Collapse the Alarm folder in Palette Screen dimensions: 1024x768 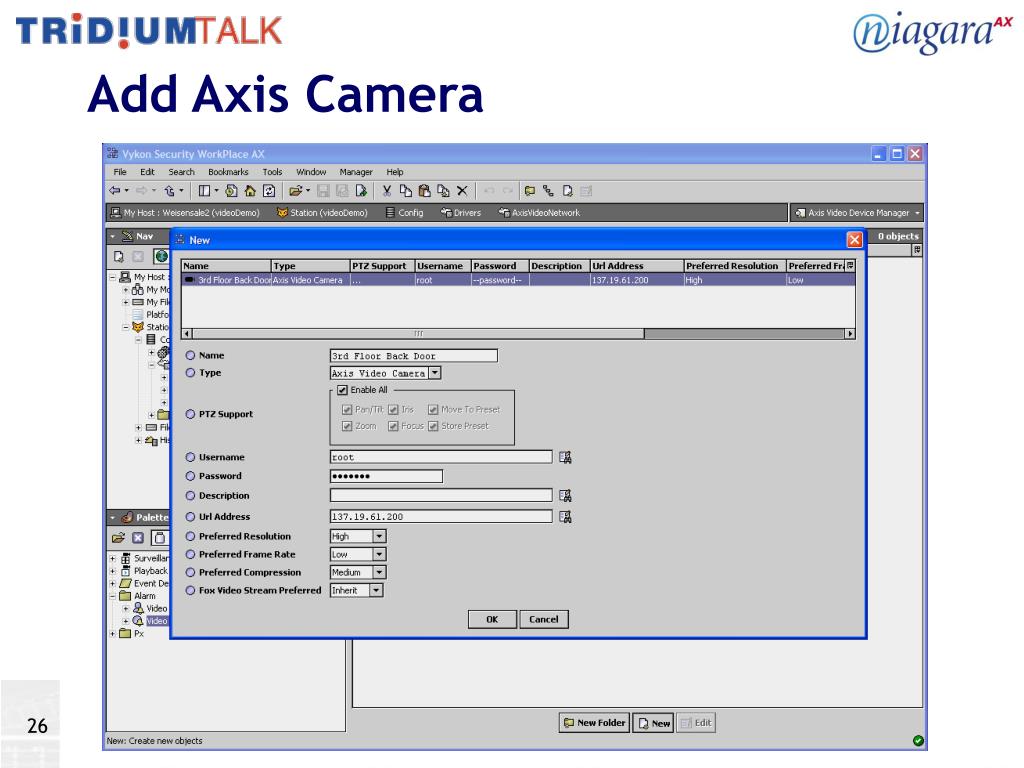point(112,596)
